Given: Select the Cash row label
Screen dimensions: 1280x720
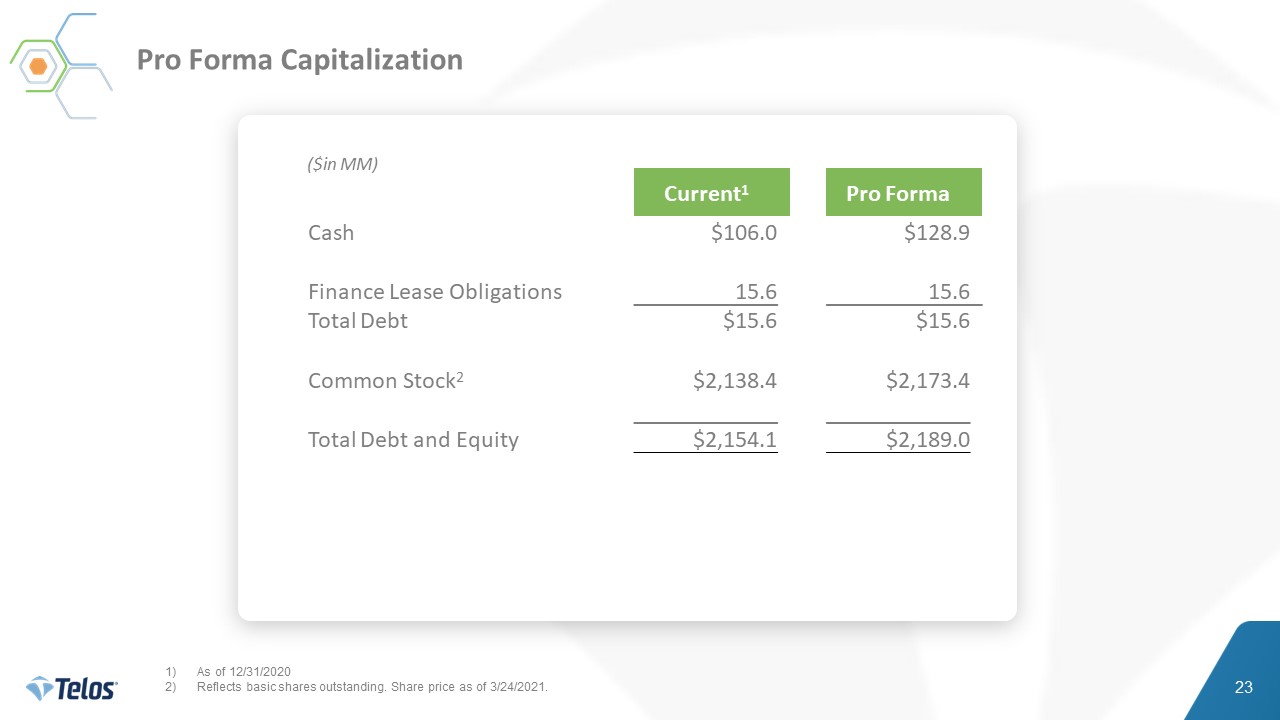Looking at the screenshot, I should (x=331, y=233).
